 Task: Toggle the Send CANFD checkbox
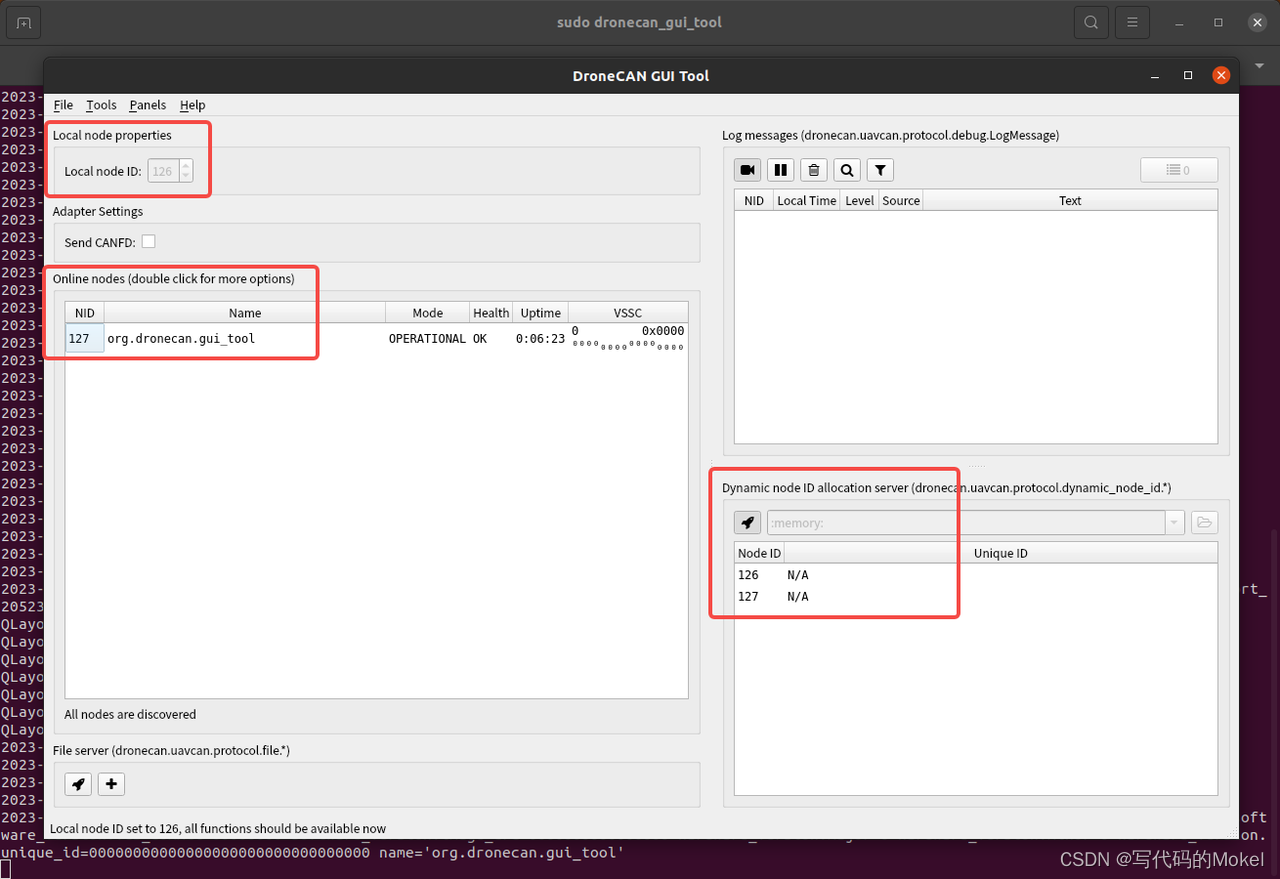tap(148, 241)
